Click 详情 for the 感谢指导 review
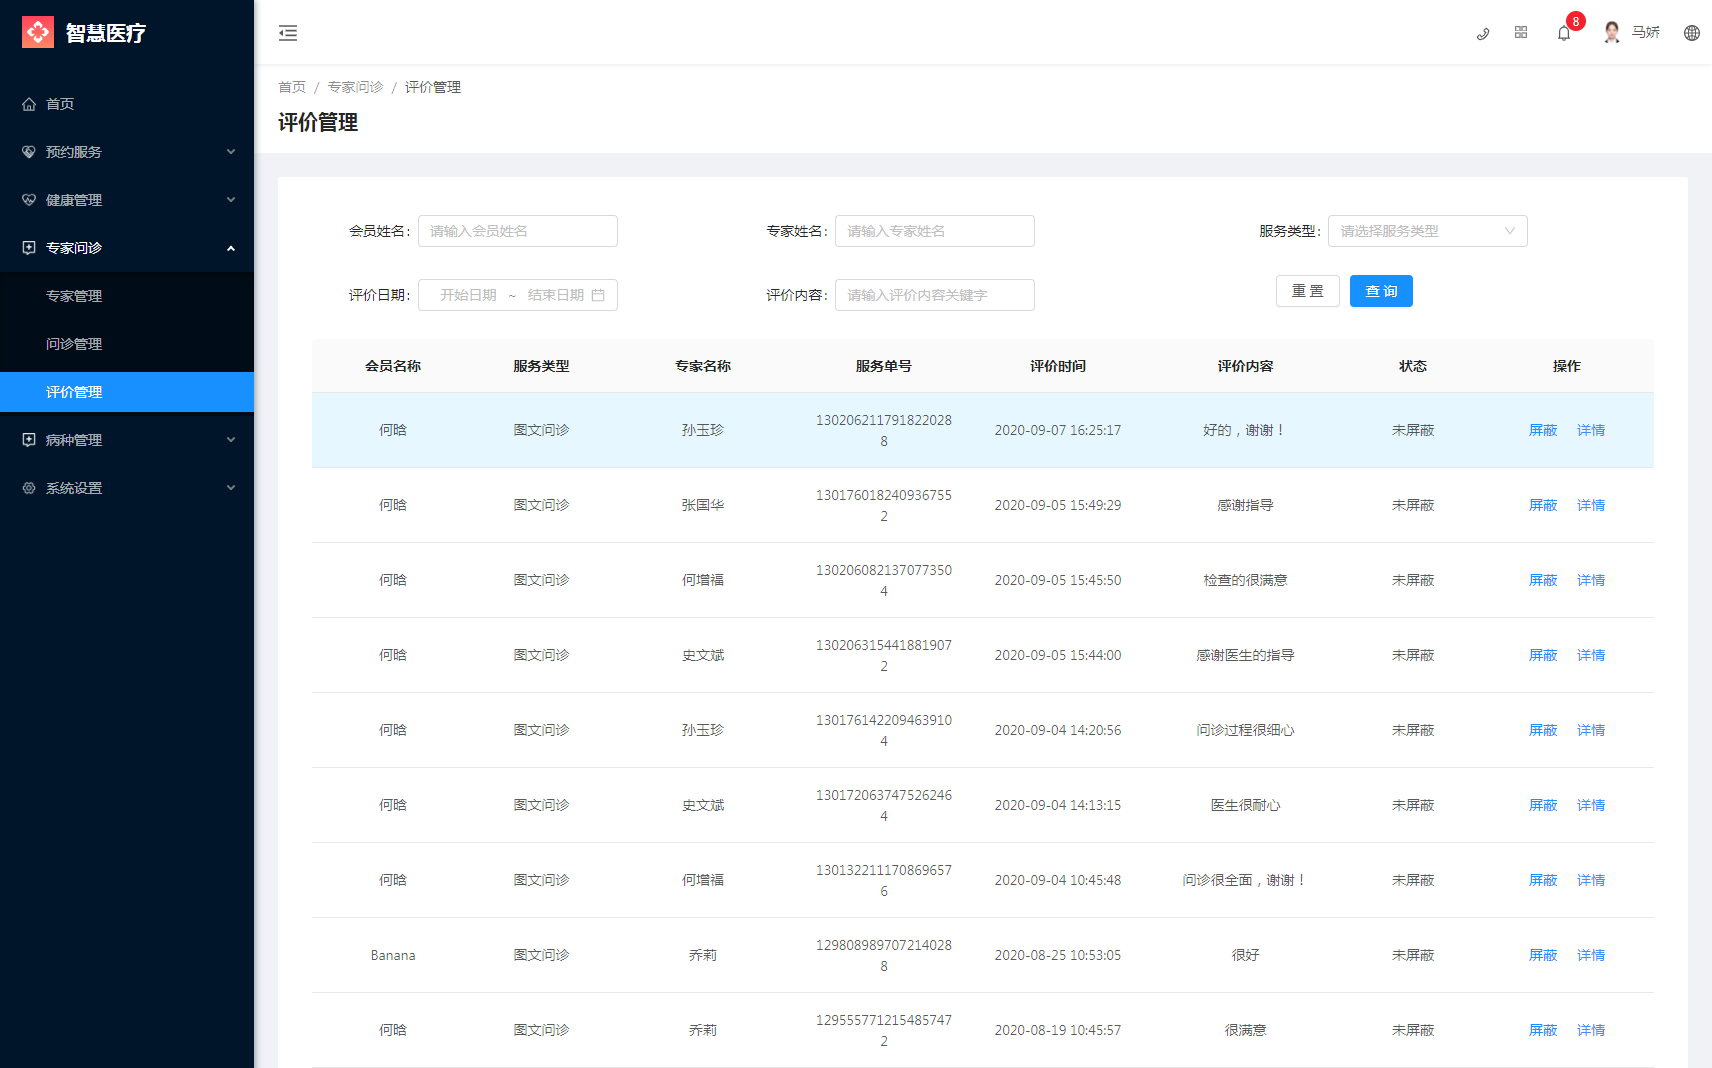The image size is (1712, 1068). pyautogui.click(x=1591, y=505)
